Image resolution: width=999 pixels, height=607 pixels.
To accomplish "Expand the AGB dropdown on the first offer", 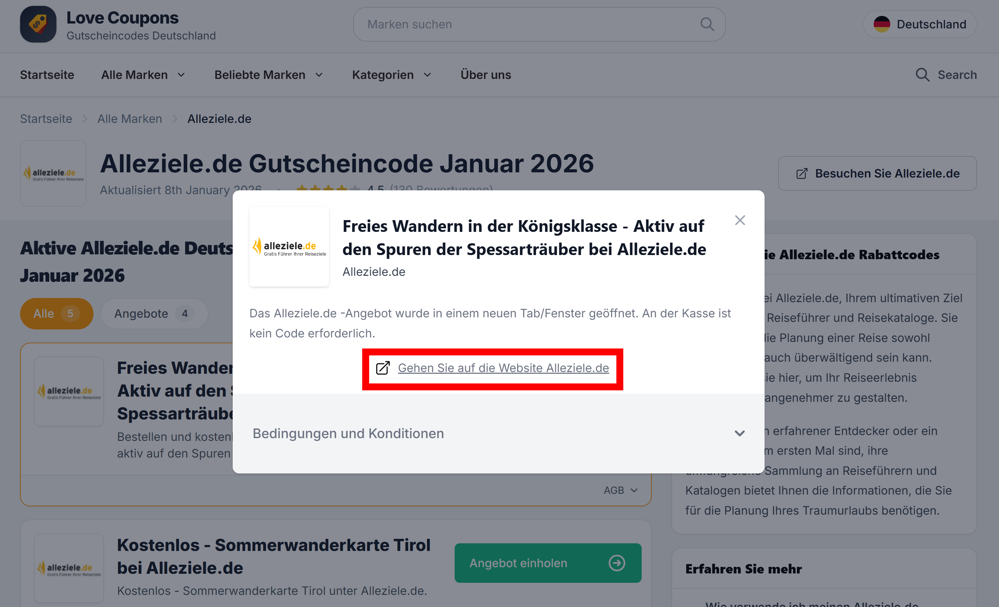I will coord(621,490).
